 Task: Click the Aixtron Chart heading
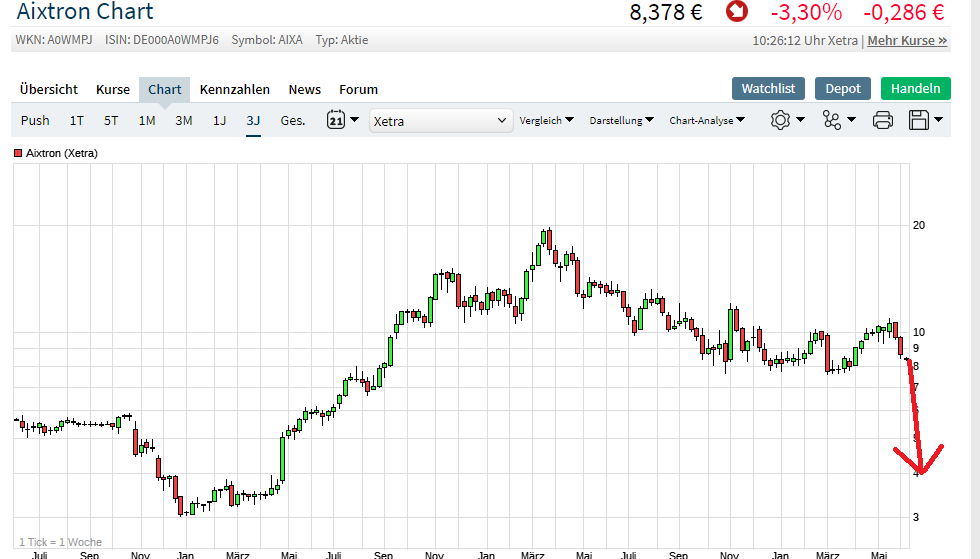(85, 11)
